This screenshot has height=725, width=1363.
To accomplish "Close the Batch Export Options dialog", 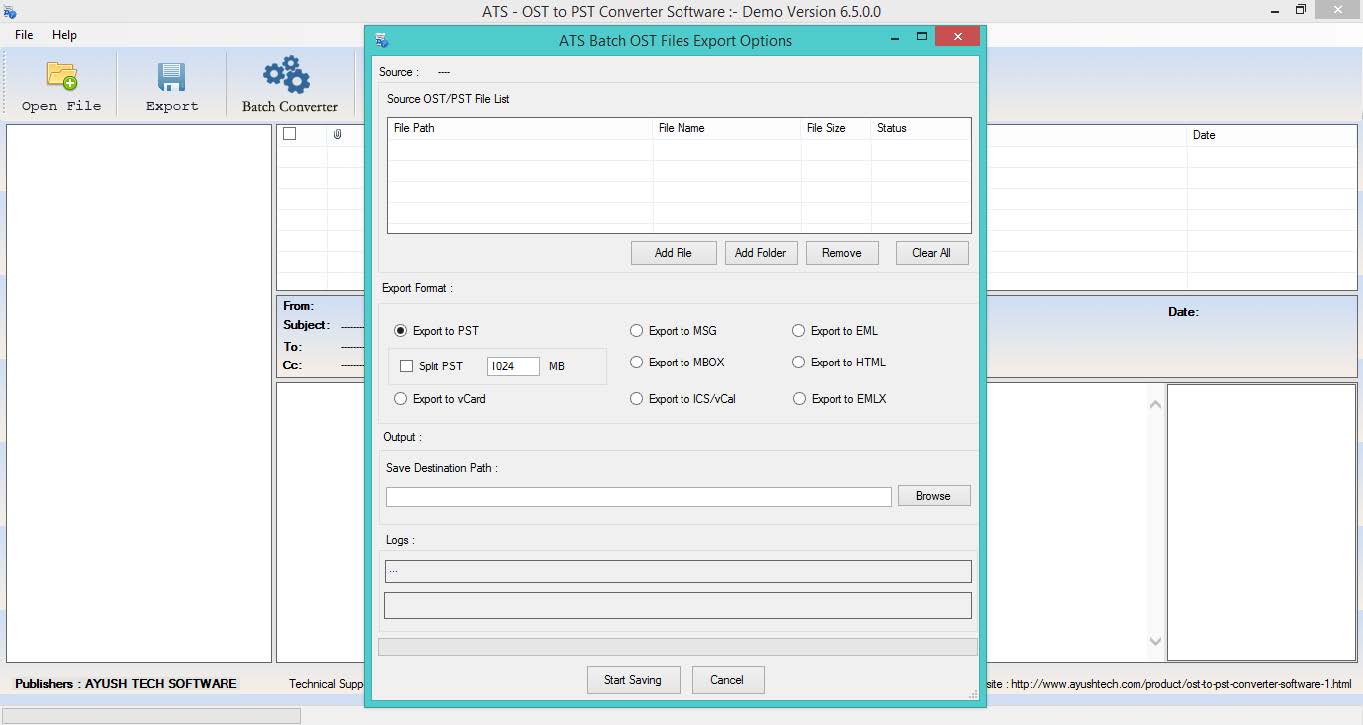I will 958,37.
